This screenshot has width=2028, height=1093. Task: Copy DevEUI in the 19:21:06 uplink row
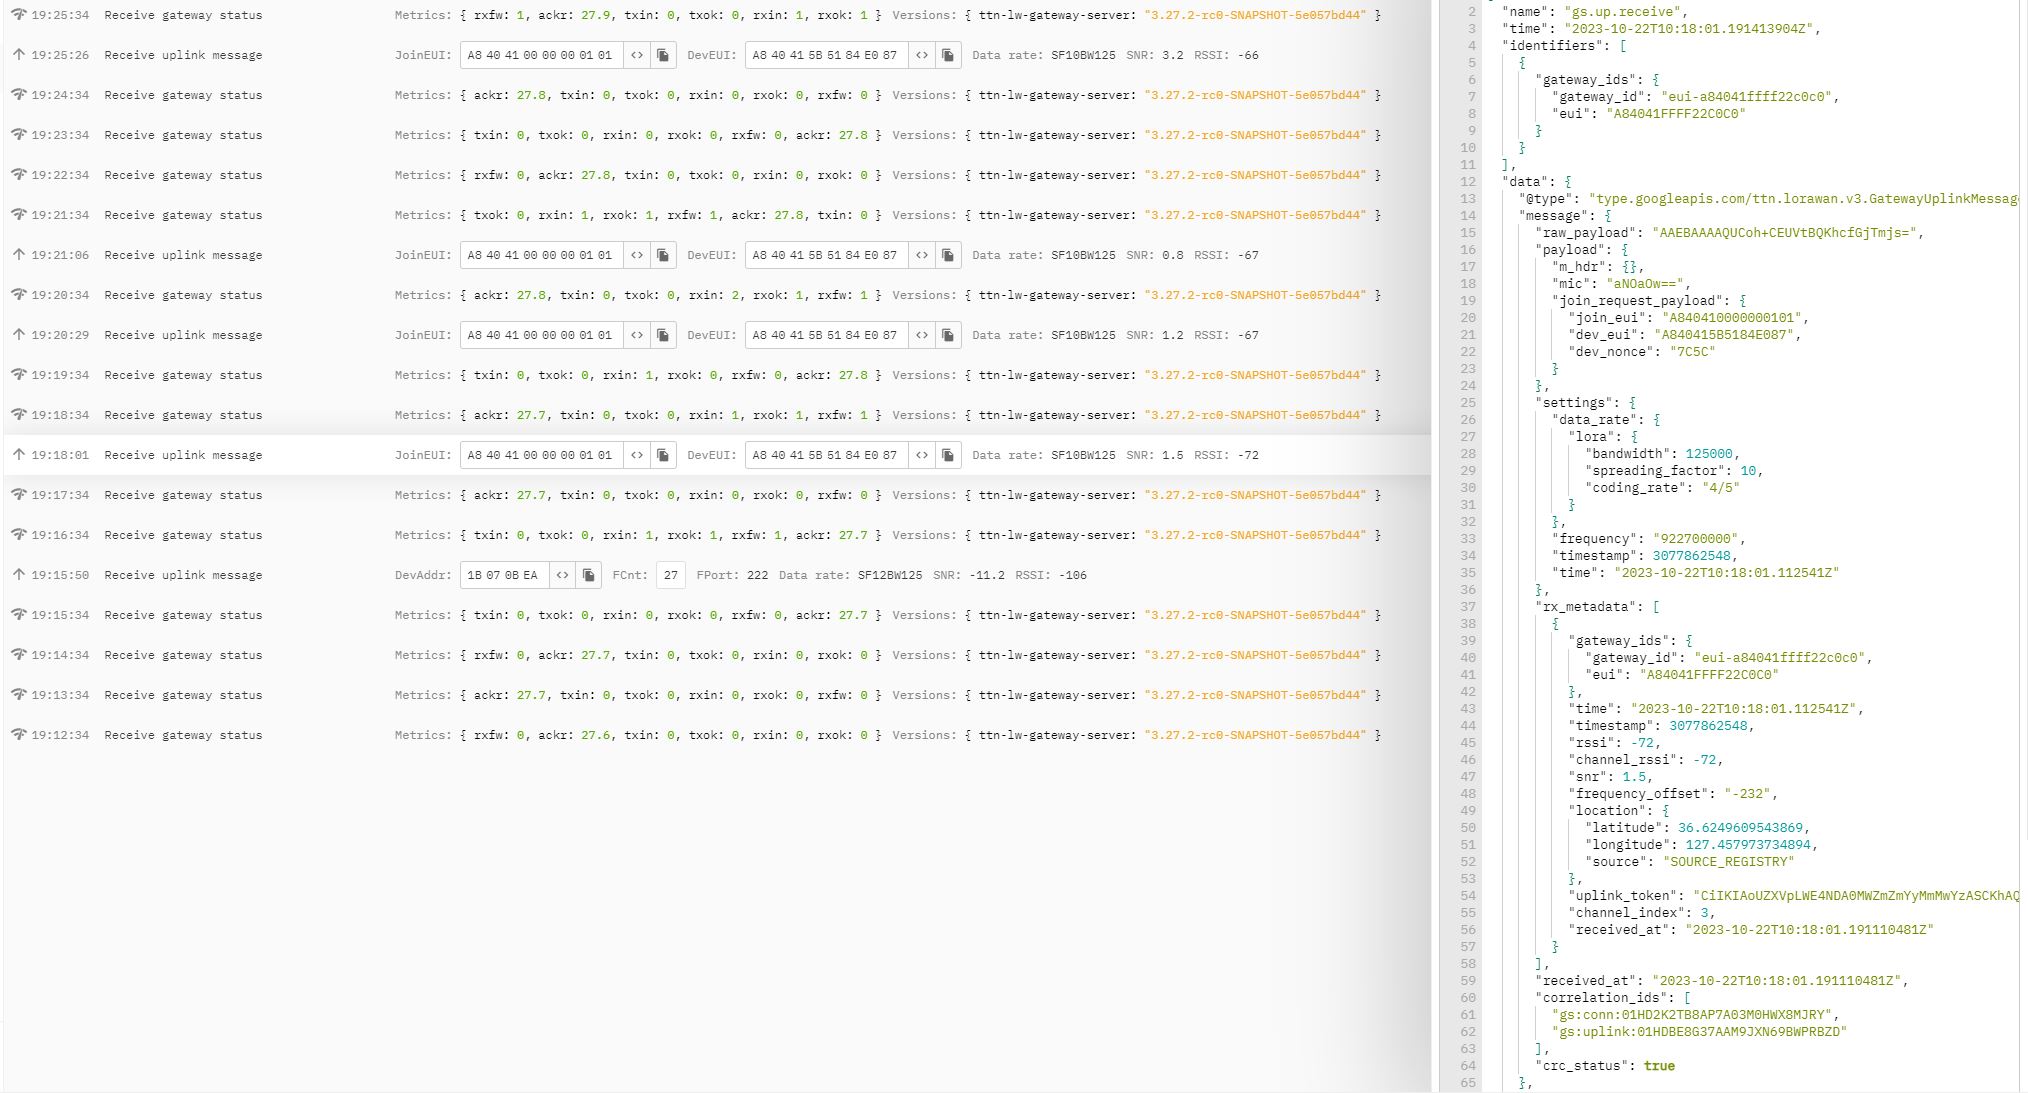coord(948,255)
